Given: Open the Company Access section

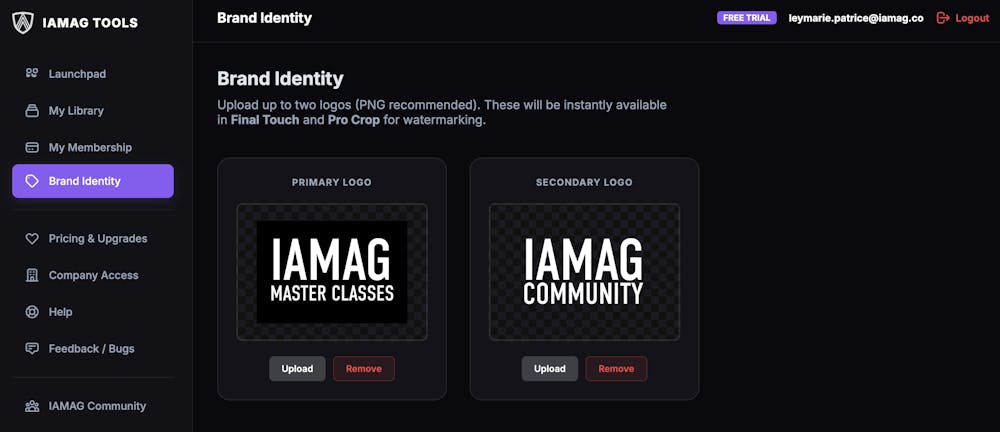Looking at the screenshot, I should click(x=93, y=276).
